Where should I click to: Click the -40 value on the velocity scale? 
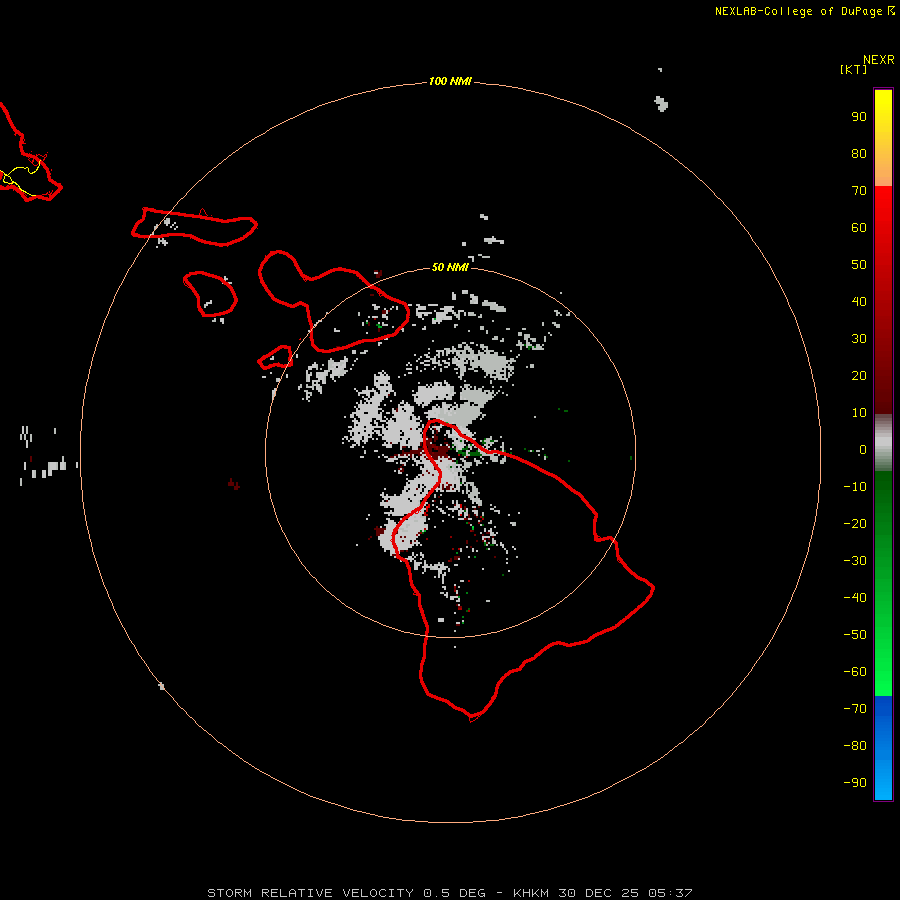click(855, 598)
